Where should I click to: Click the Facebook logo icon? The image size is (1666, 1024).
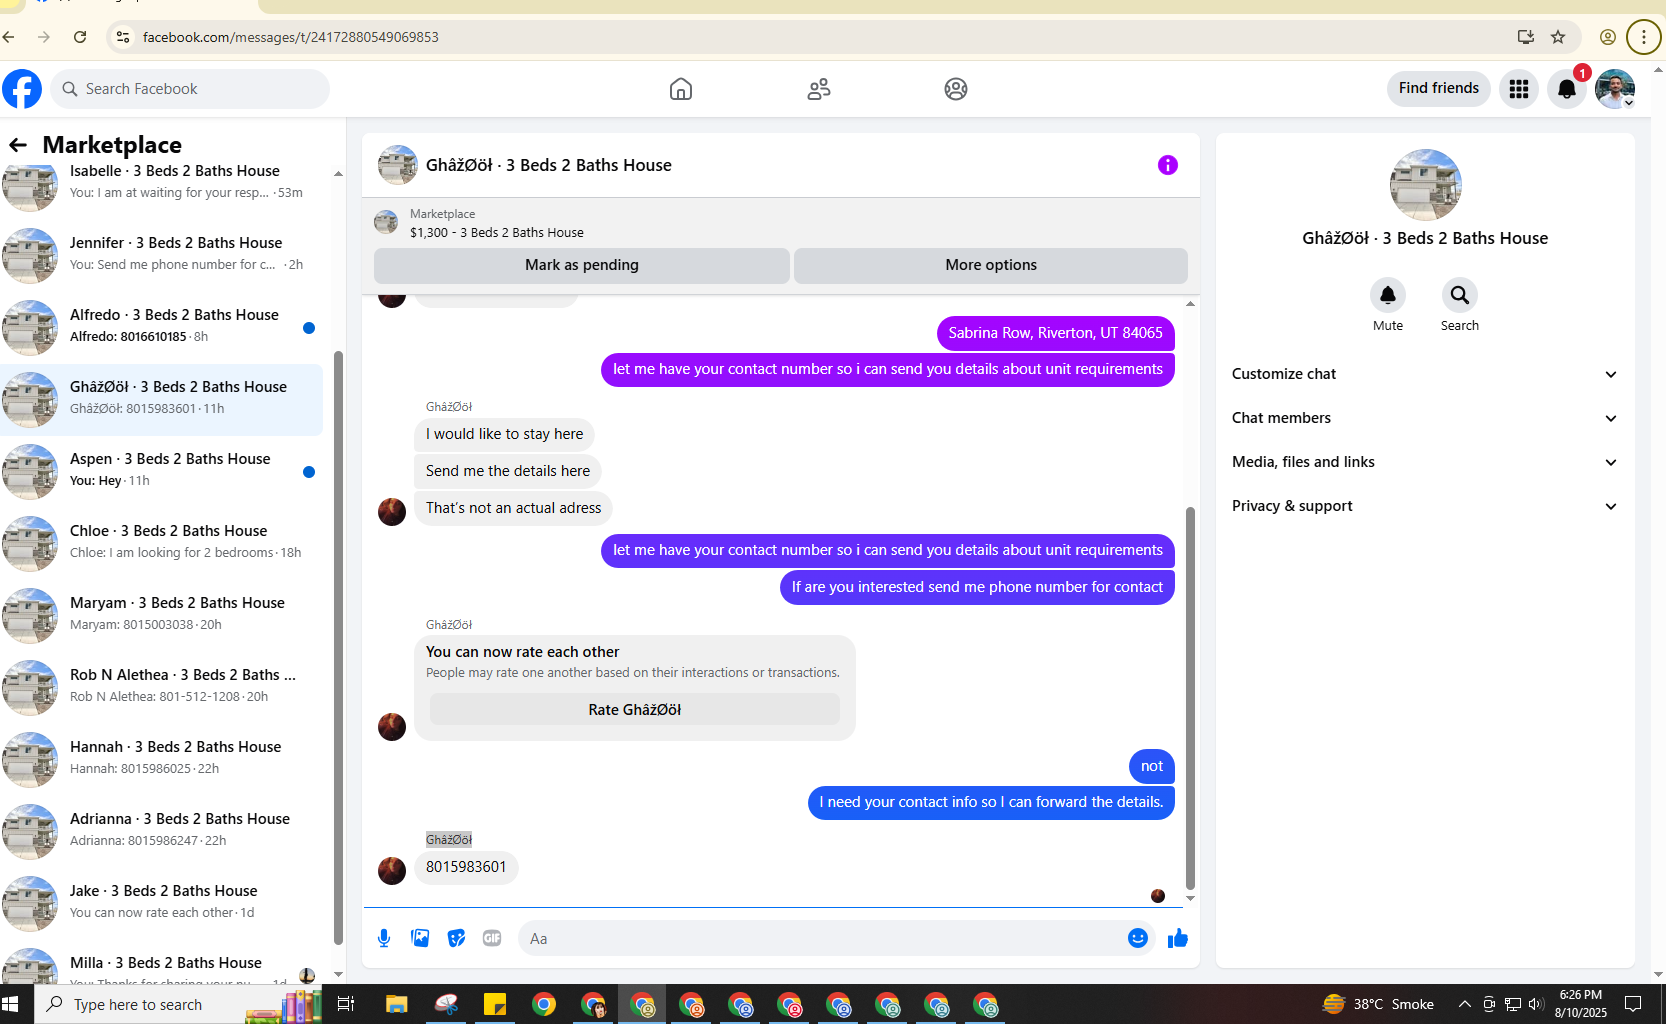22,89
